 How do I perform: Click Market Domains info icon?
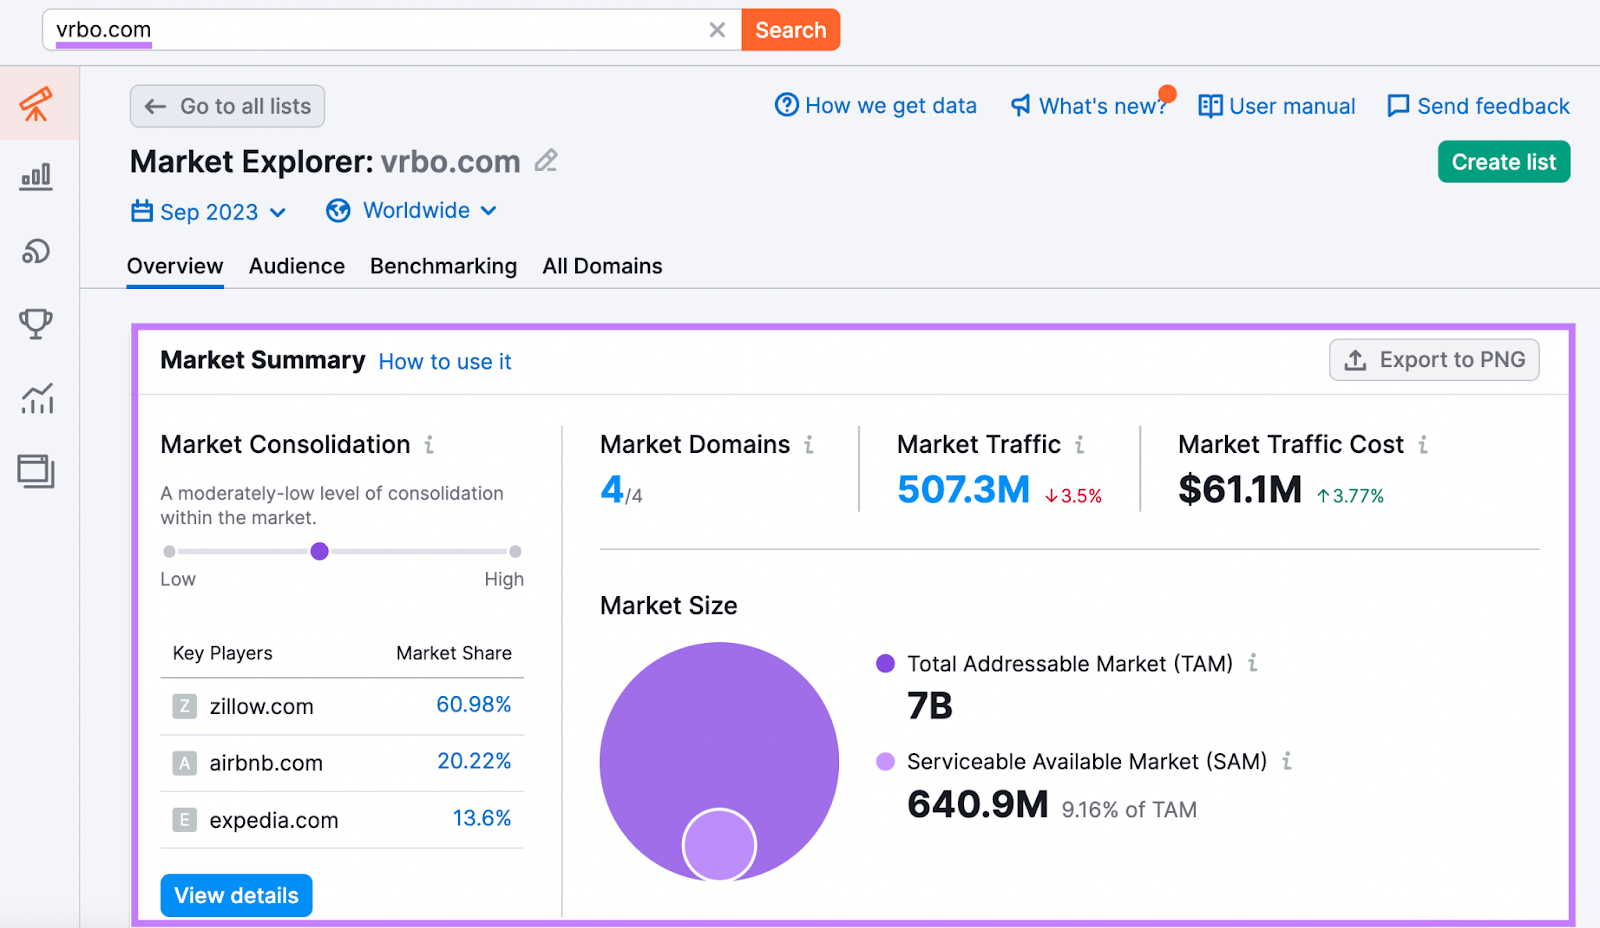(x=809, y=444)
